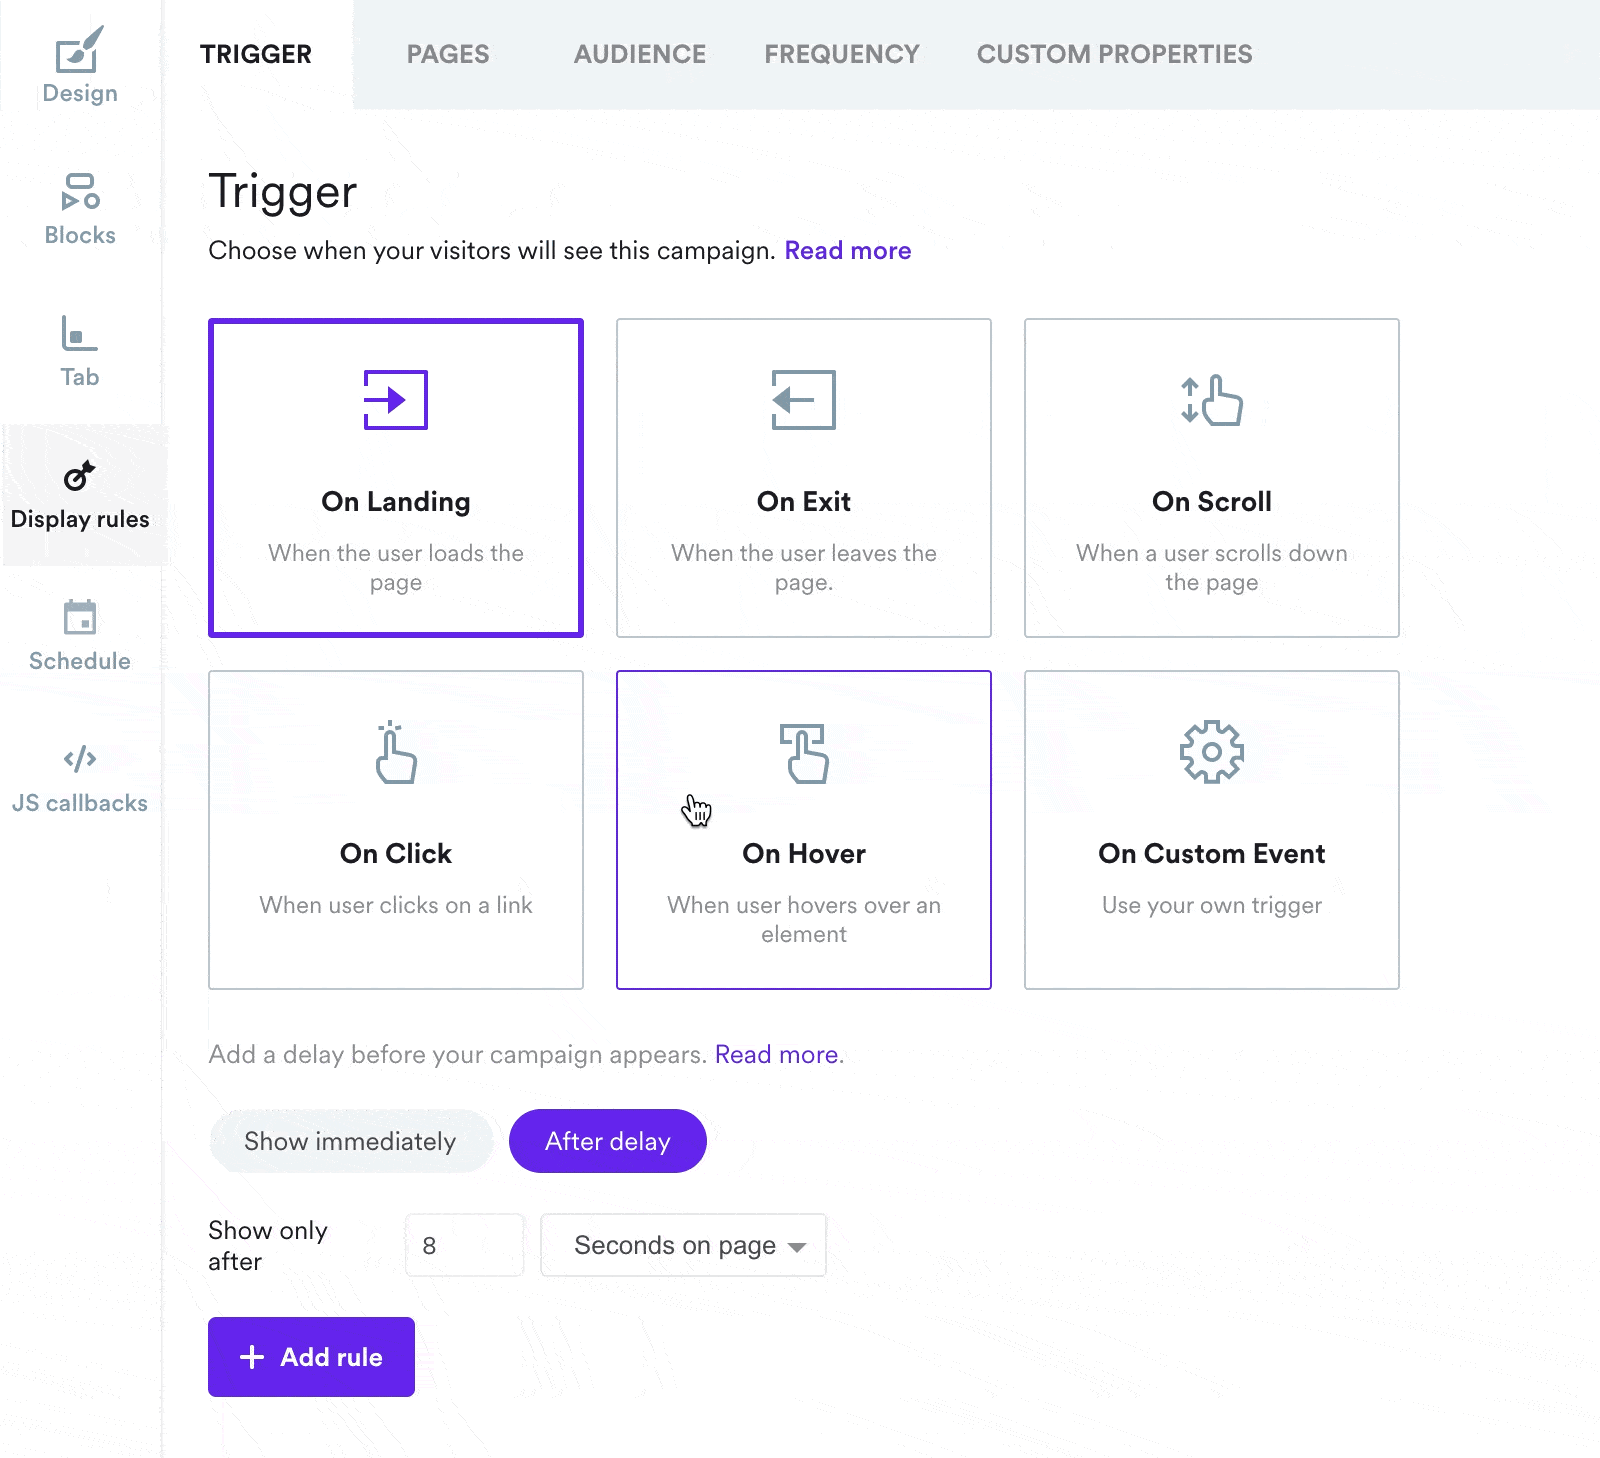The image size is (1600, 1458).
Task: Choose Show immediately option
Action: (x=350, y=1141)
